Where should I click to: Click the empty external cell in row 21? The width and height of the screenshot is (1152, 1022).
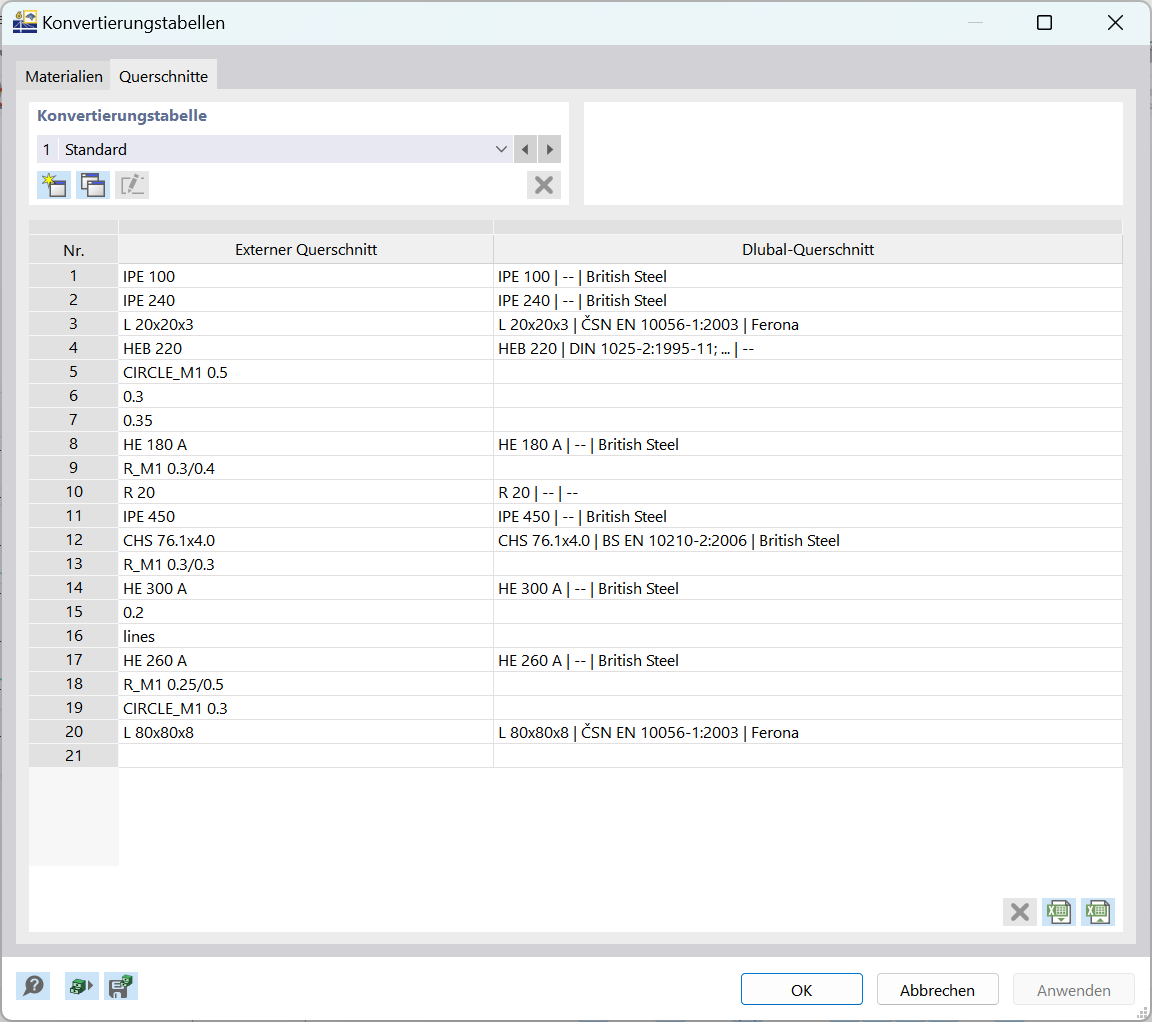coord(306,756)
